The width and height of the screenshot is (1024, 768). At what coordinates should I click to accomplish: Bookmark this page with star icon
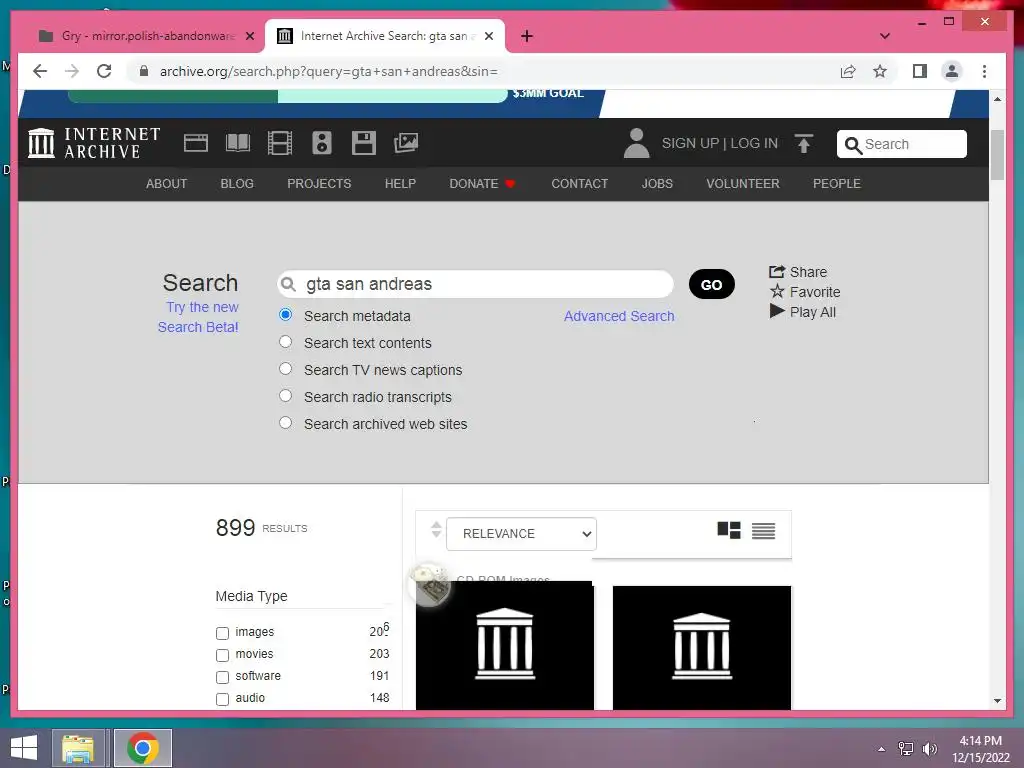pyautogui.click(x=880, y=71)
